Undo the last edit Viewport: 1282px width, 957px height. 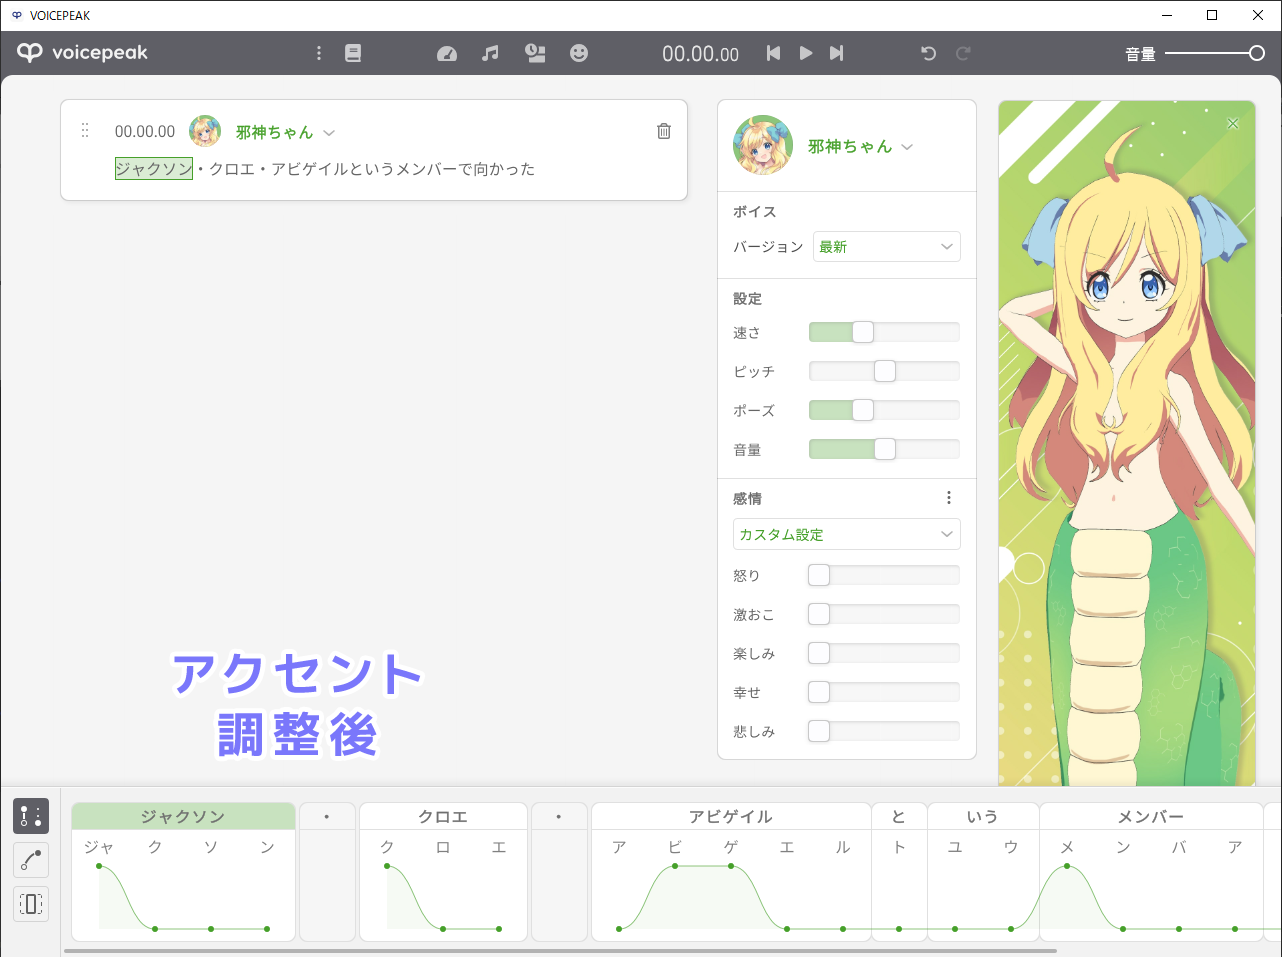(x=928, y=53)
